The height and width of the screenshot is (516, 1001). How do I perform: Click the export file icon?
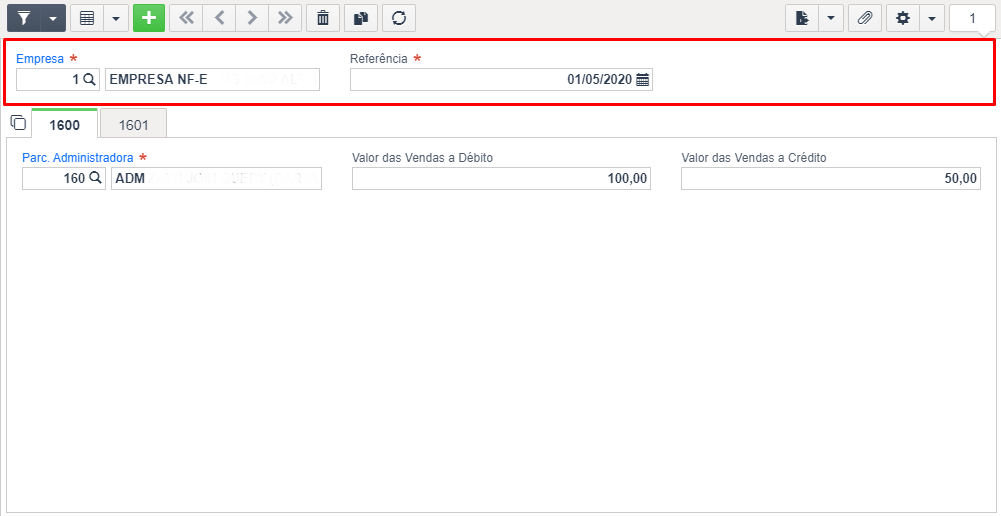coord(802,18)
